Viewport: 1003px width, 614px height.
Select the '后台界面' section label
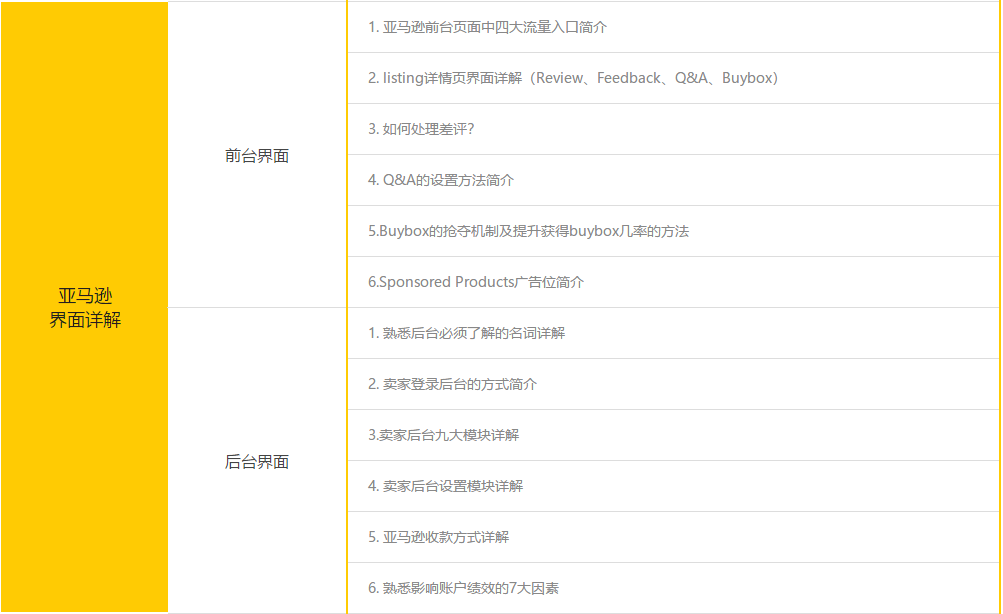257,462
